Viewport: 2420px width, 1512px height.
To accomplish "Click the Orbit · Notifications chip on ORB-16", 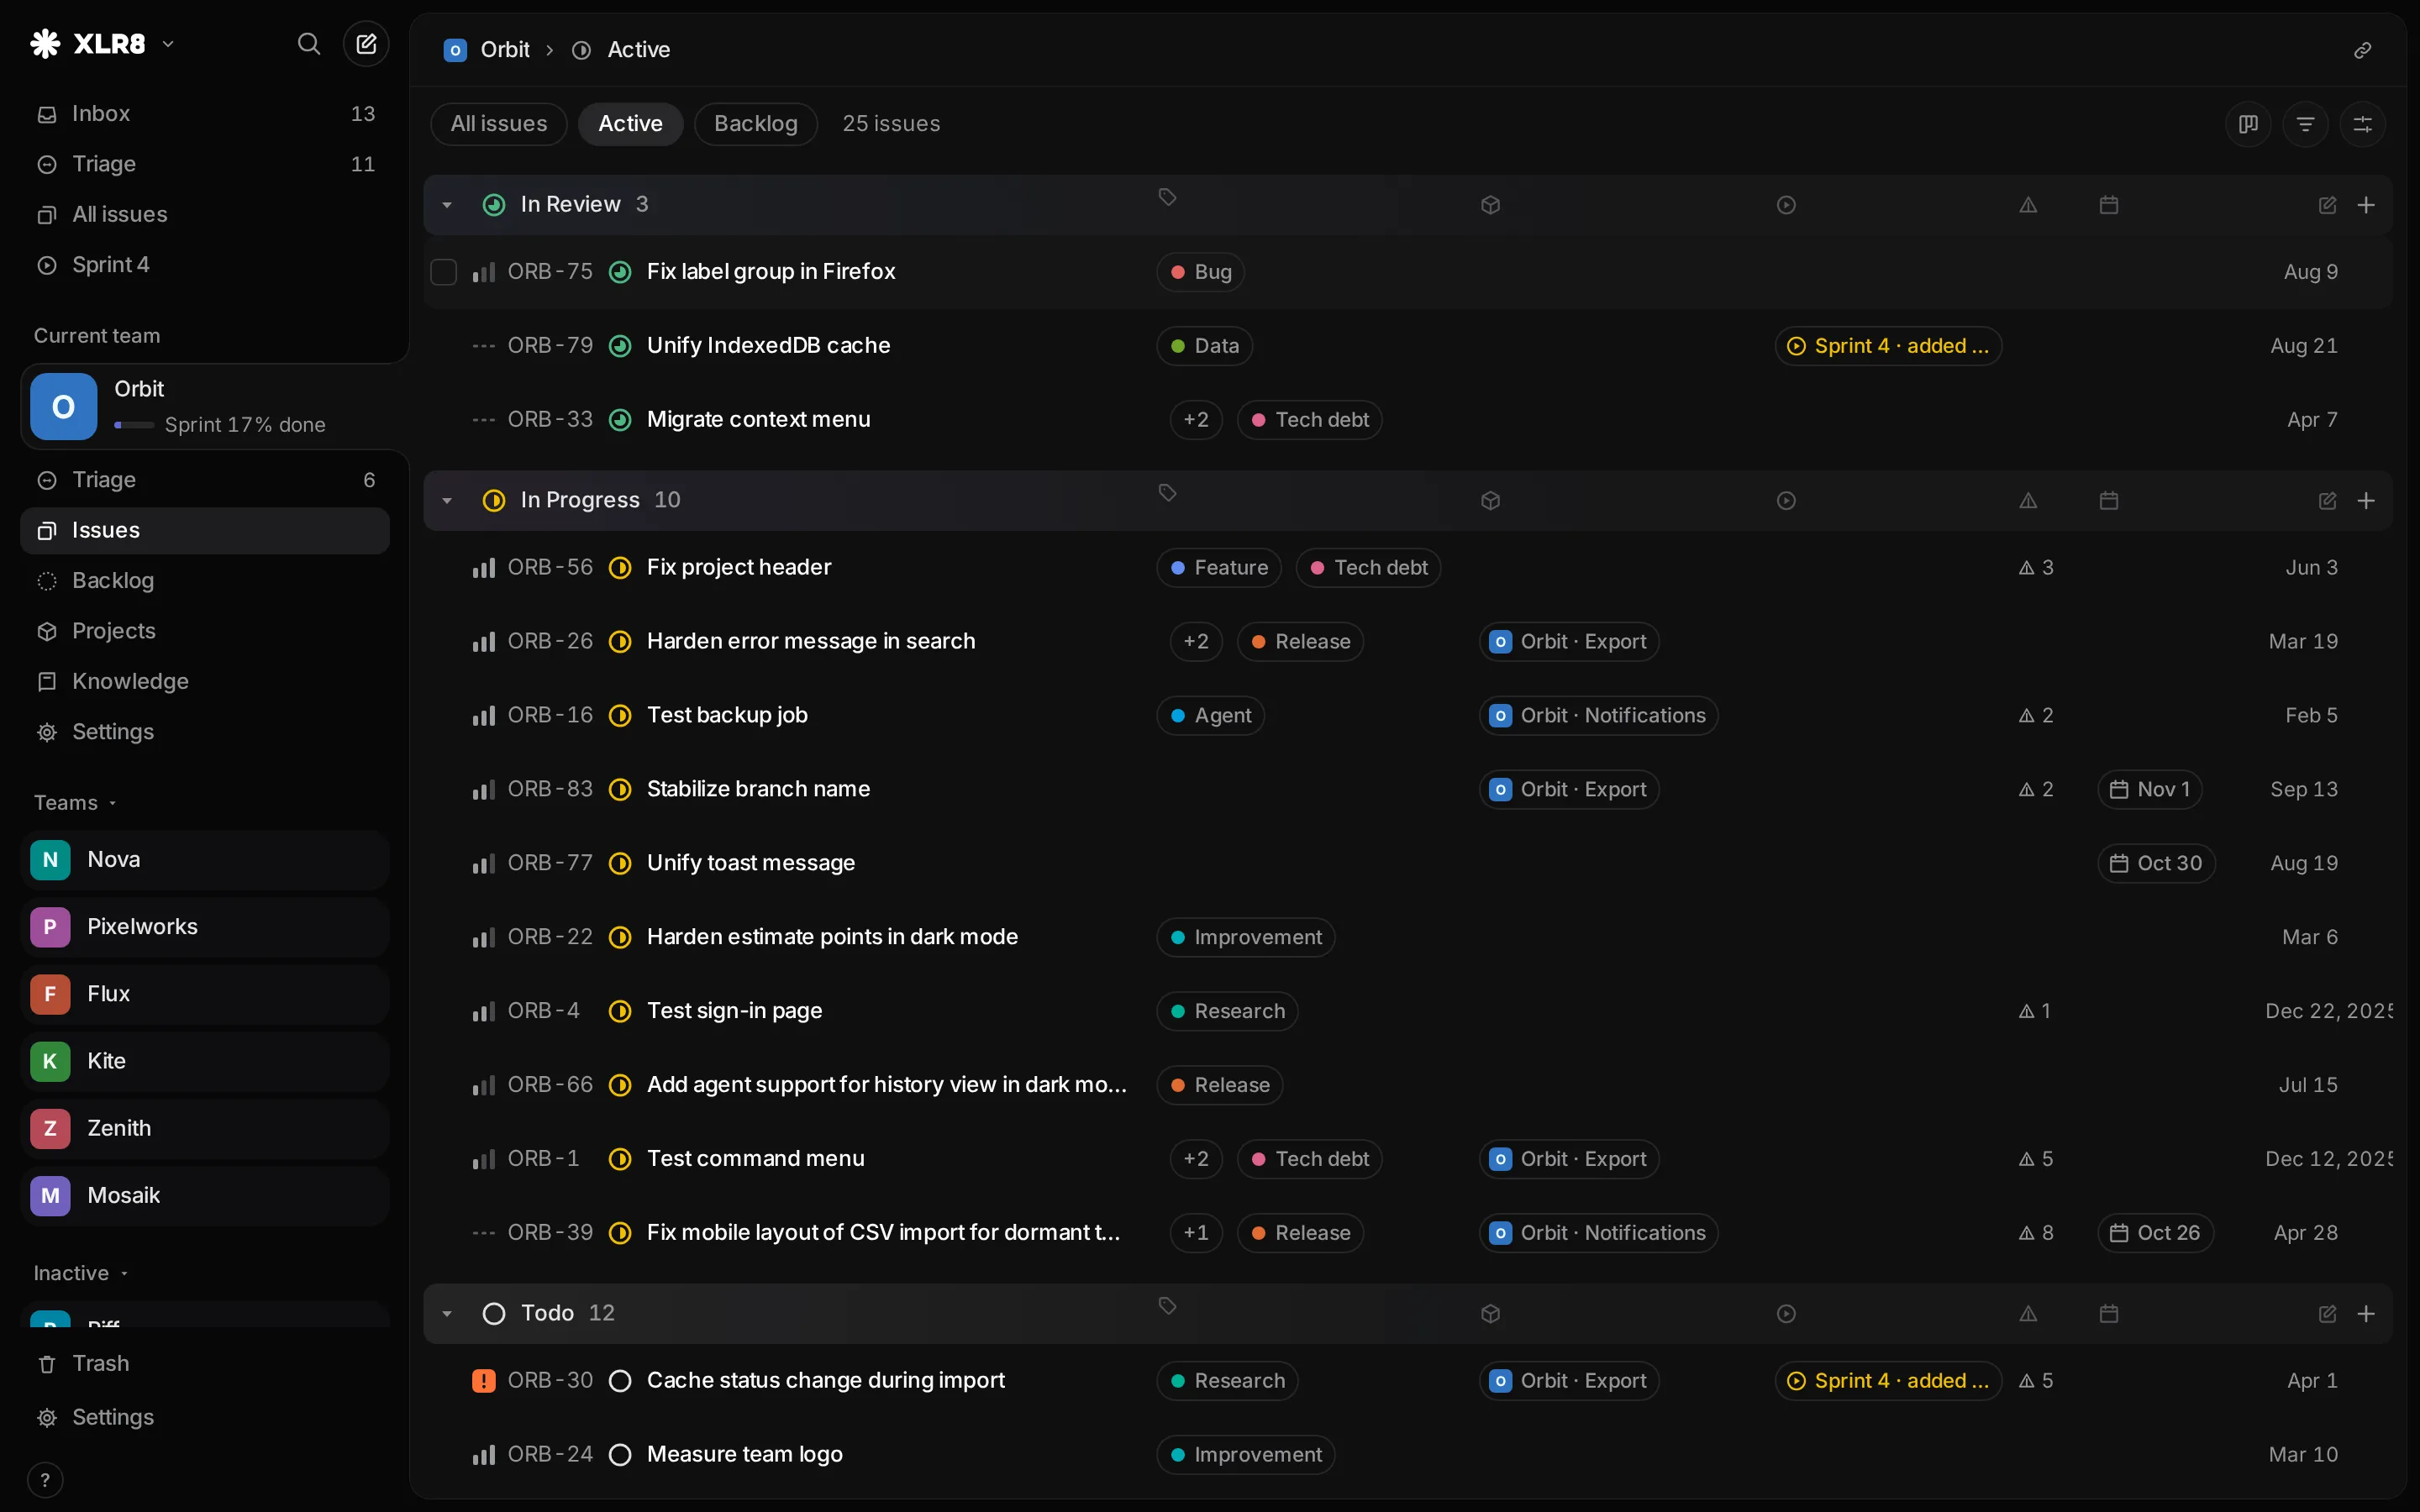I will pos(1598,716).
